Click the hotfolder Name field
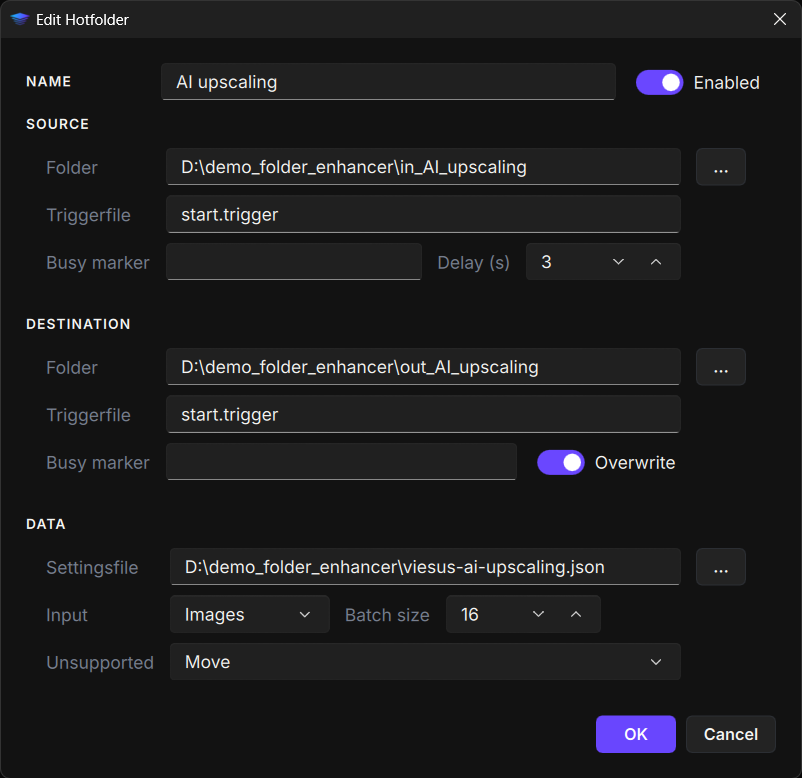Image resolution: width=802 pixels, height=778 pixels. click(388, 82)
